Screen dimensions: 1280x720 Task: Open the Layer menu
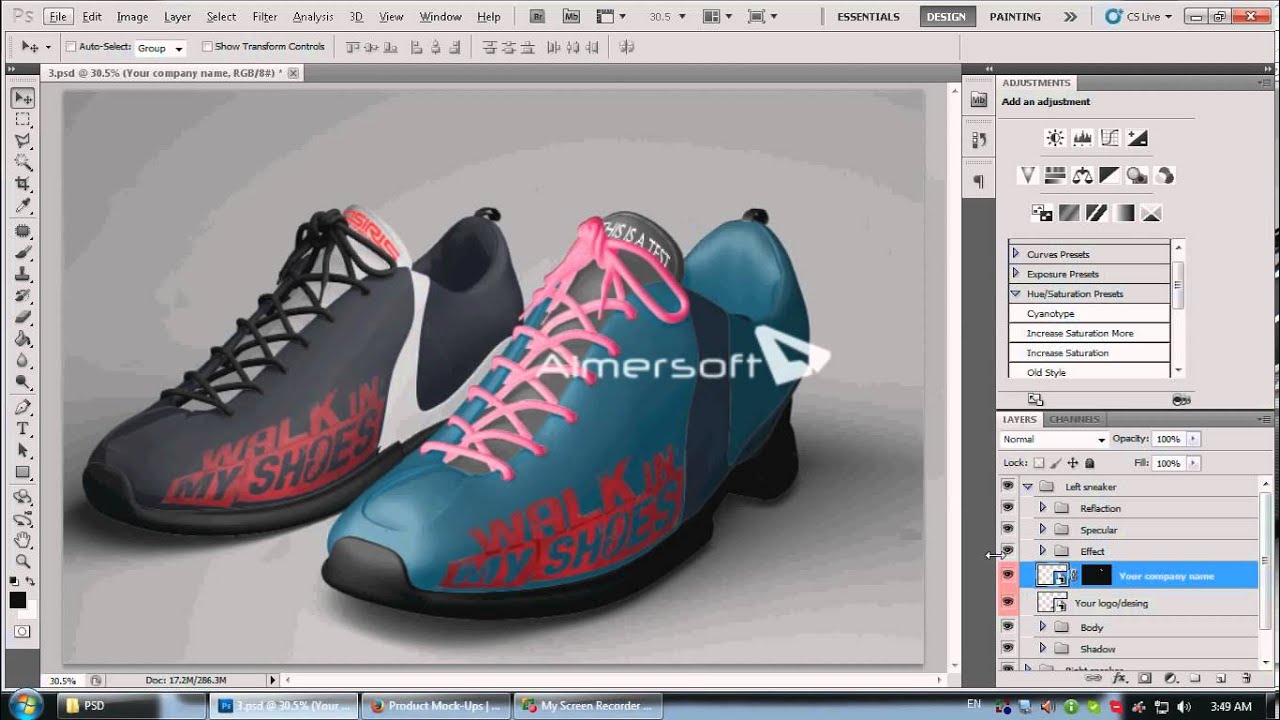point(177,17)
